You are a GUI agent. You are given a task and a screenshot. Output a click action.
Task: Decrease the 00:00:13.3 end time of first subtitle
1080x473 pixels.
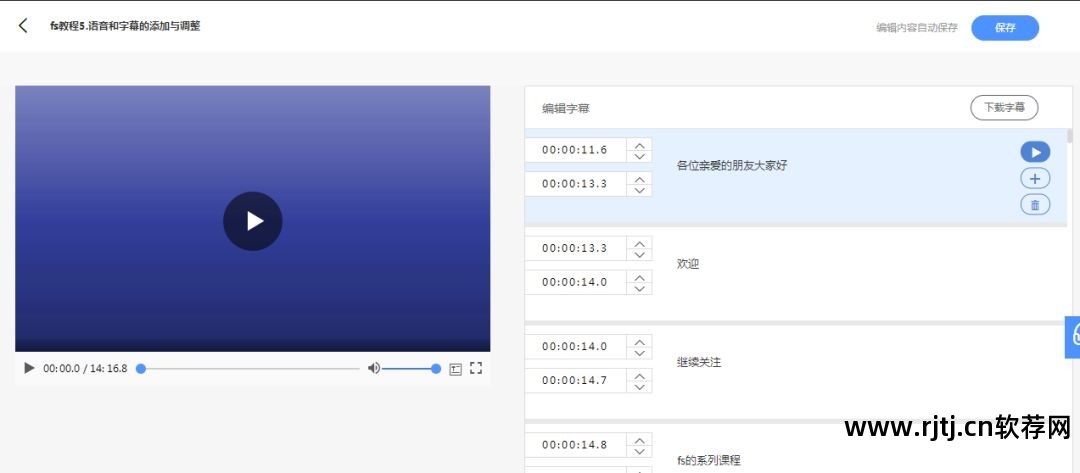pyautogui.click(x=640, y=190)
